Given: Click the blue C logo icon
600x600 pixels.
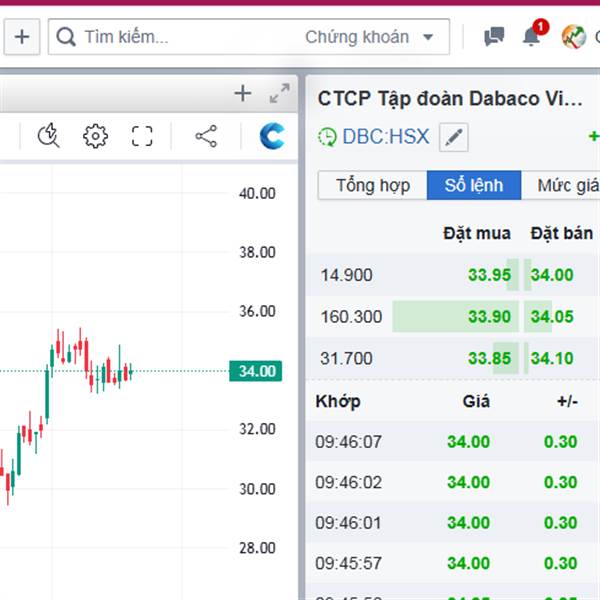Looking at the screenshot, I should tap(272, 136).
